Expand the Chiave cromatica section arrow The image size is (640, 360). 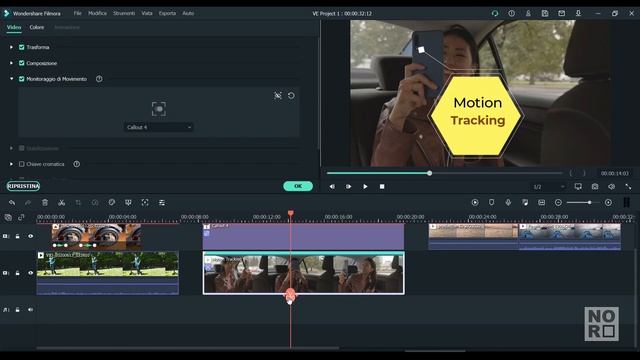[11, 164]
